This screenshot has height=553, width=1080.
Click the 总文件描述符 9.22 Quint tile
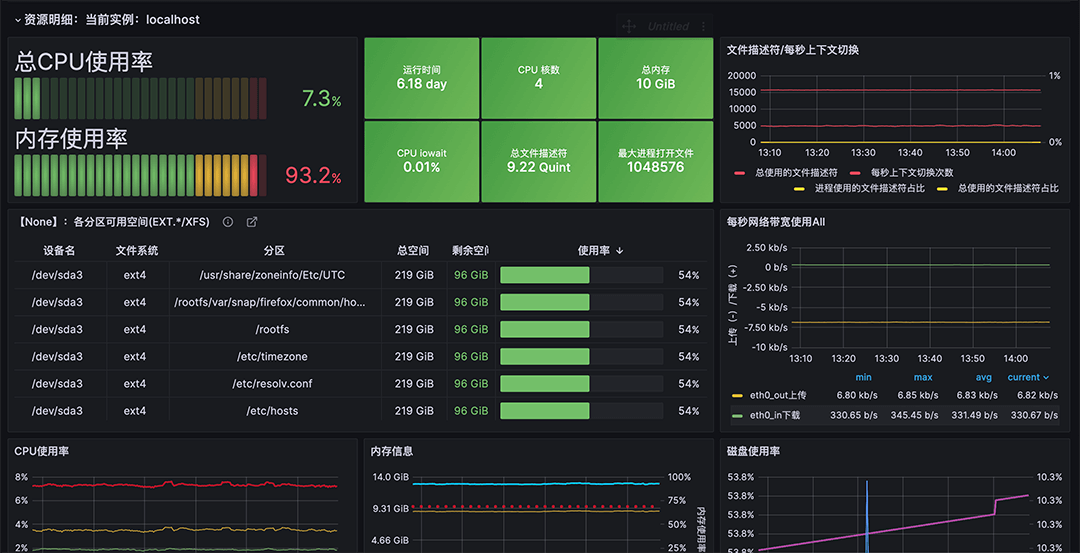539,161
